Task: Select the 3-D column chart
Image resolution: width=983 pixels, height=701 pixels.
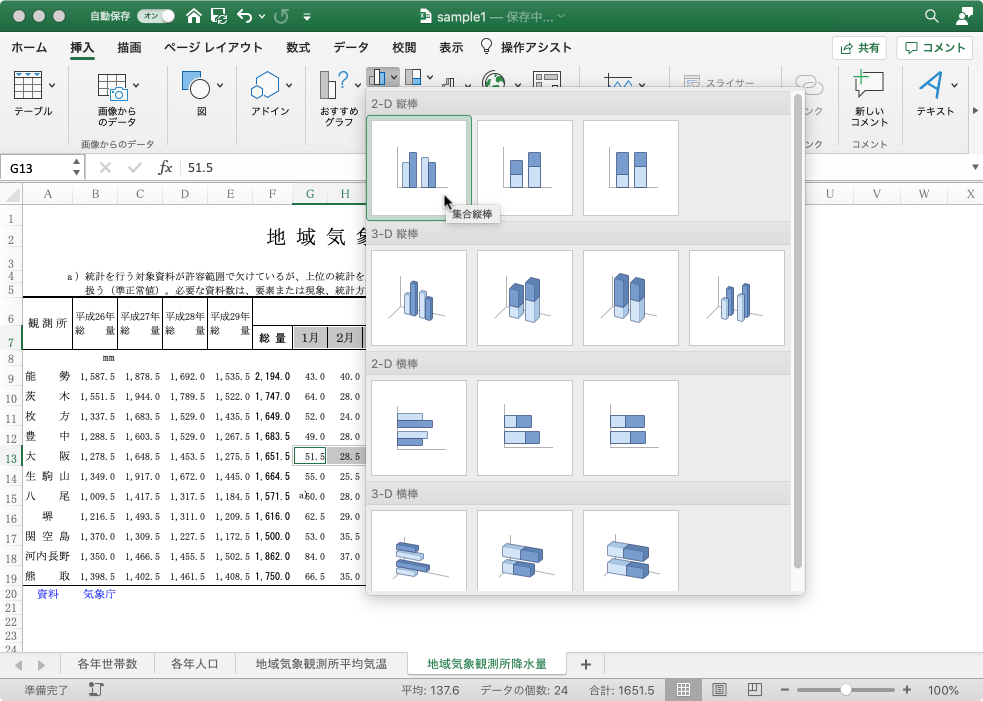Action: pos(737,298)
